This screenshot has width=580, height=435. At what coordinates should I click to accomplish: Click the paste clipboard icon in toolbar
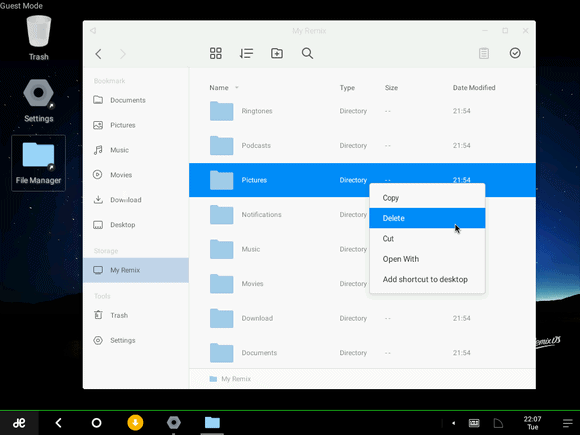484,53
